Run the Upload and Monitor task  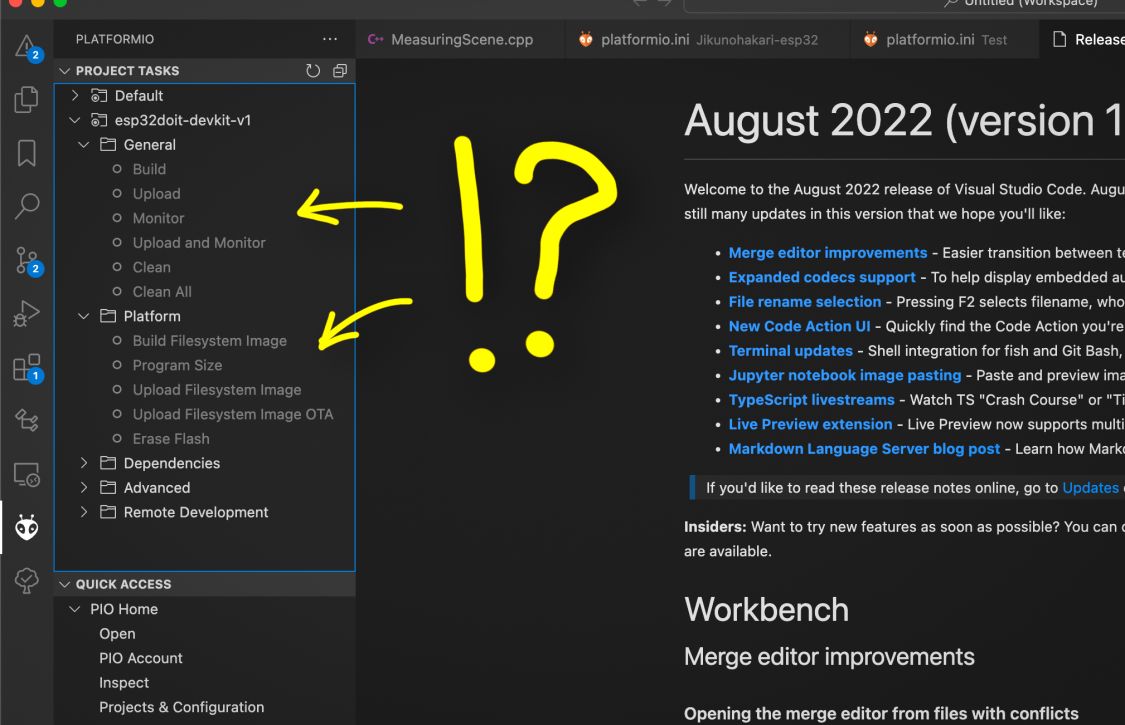coord(199,243)
